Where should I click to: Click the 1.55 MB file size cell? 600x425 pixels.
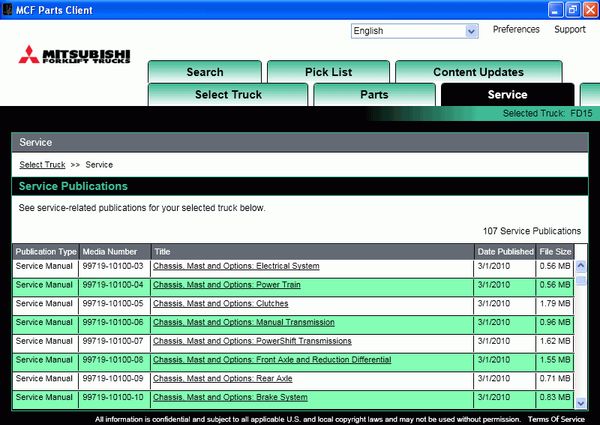pos(555,362)
